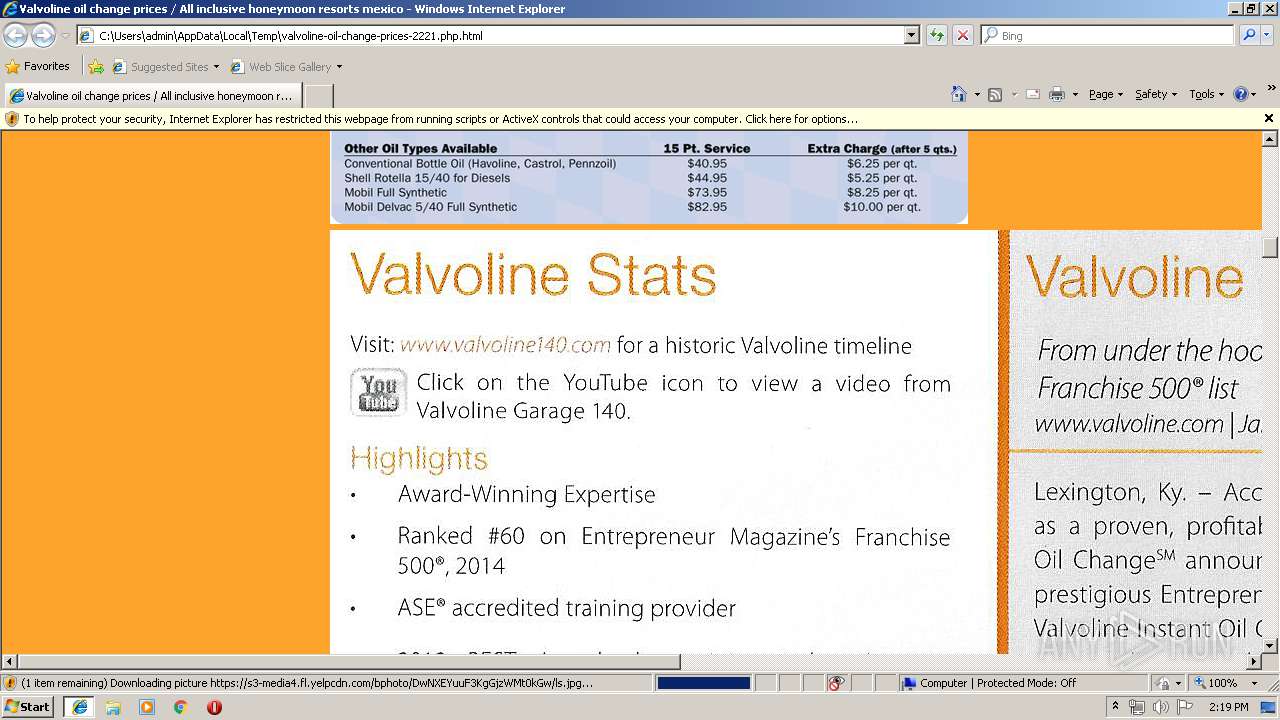Open the media player taskbar icon
Image resolution: width=1280 pixels, height=720 pixels.
click(147, 707)
